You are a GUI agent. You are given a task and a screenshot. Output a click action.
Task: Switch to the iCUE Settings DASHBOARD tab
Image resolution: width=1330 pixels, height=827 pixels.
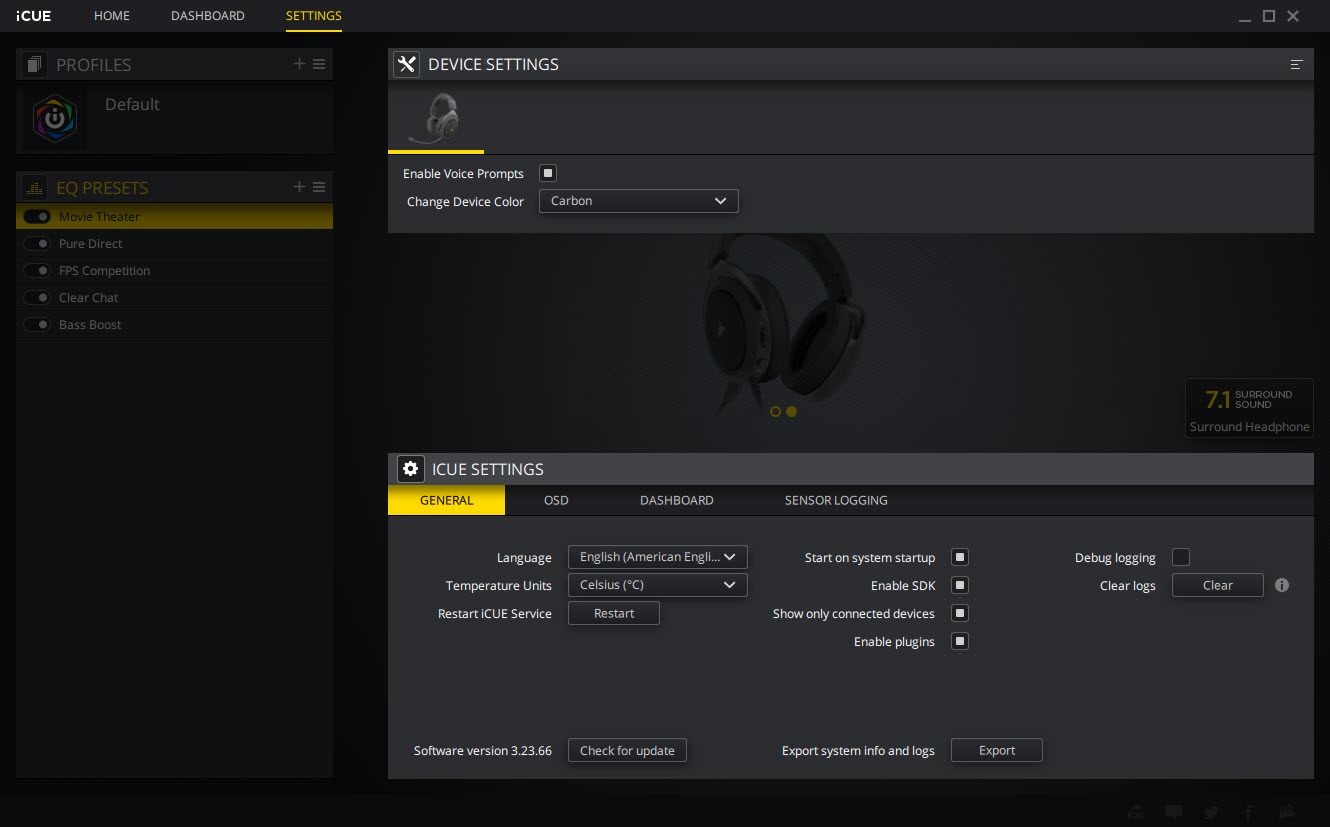tap(677, 500)
